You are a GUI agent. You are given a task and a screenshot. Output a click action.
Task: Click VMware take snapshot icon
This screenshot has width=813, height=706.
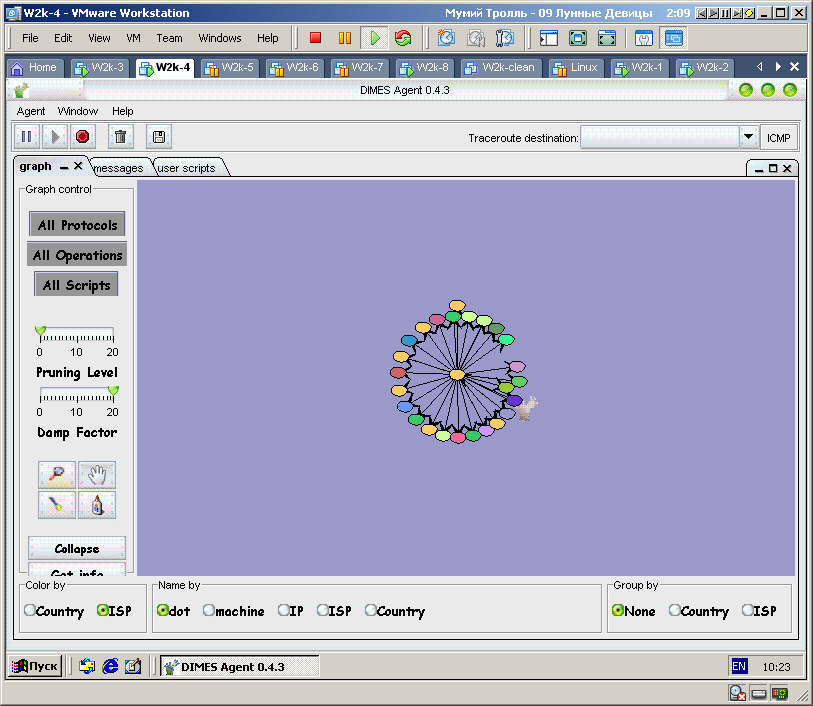(x=446, y=38)
